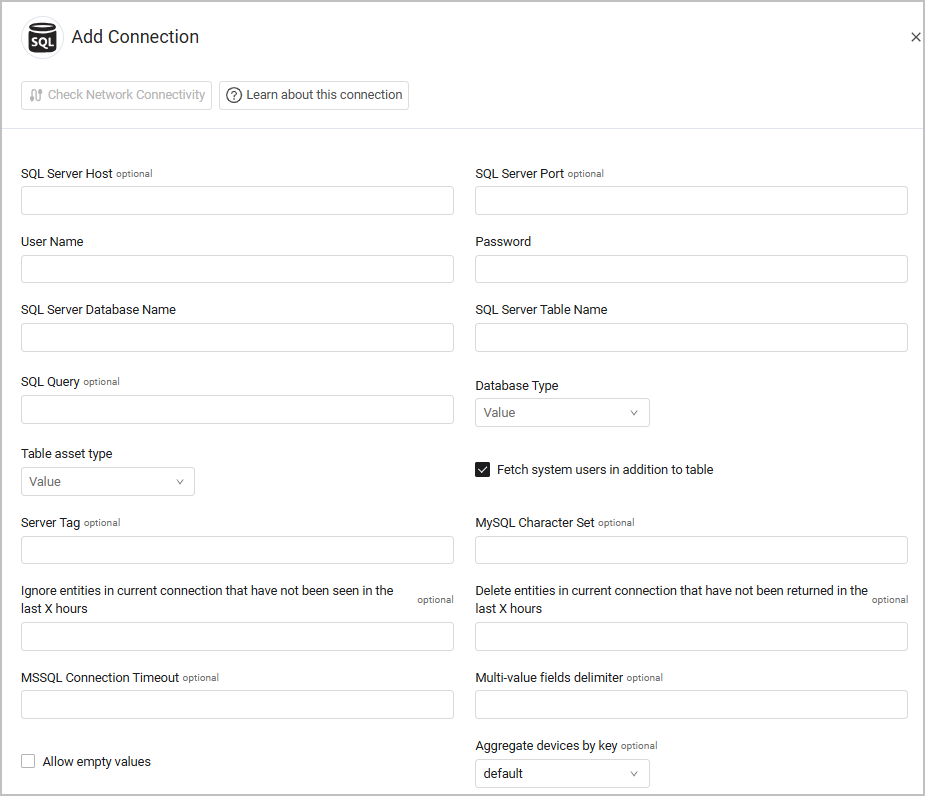
Task: Click the SQL database logo icon
Action: pyautogui.click(x=42, y=38)
